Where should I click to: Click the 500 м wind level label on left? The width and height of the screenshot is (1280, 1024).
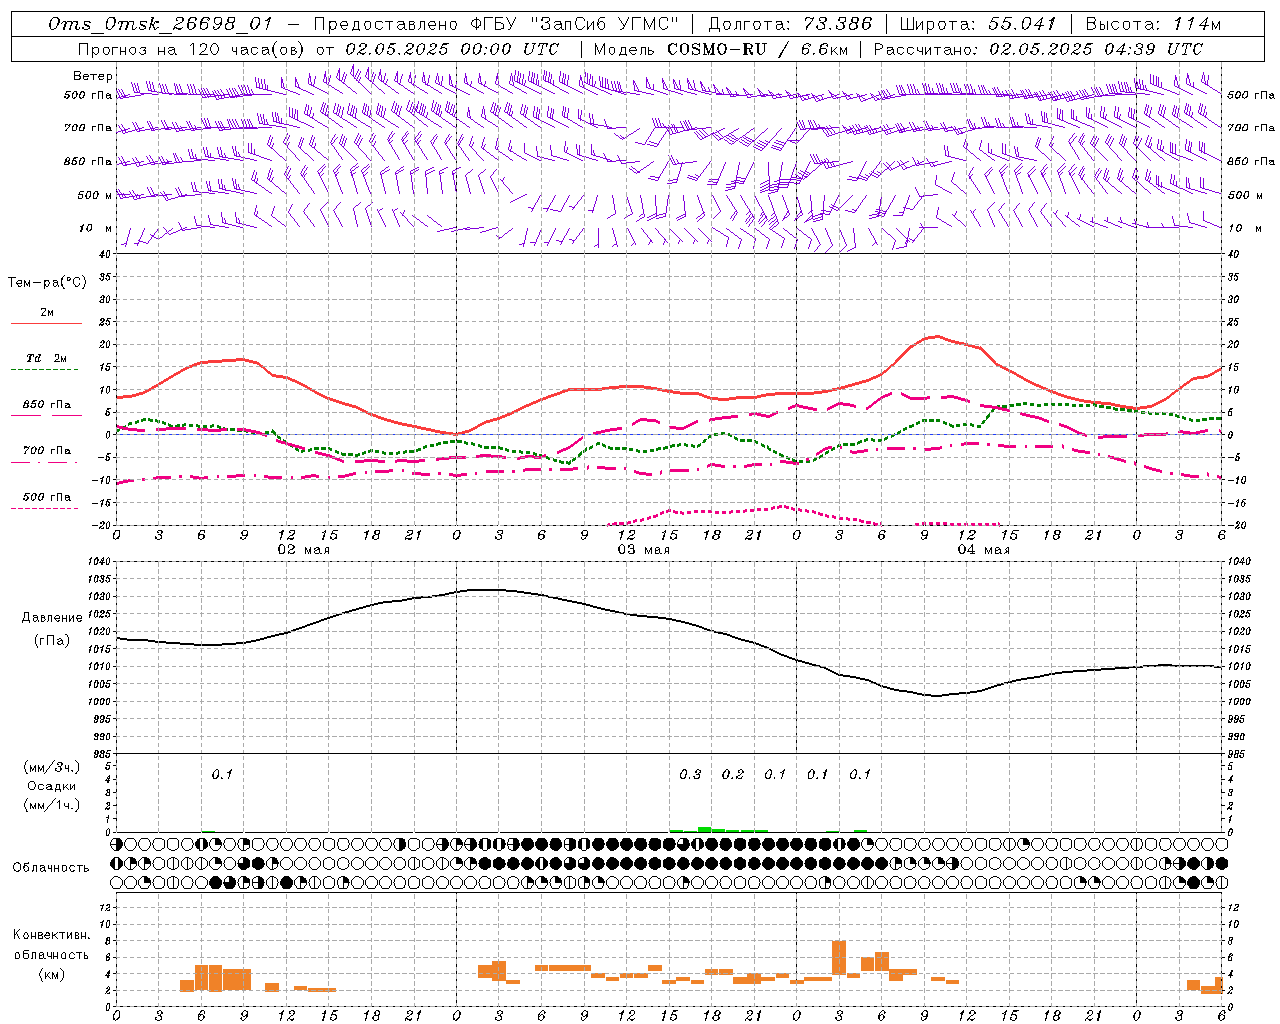click(x=95, y=195)
